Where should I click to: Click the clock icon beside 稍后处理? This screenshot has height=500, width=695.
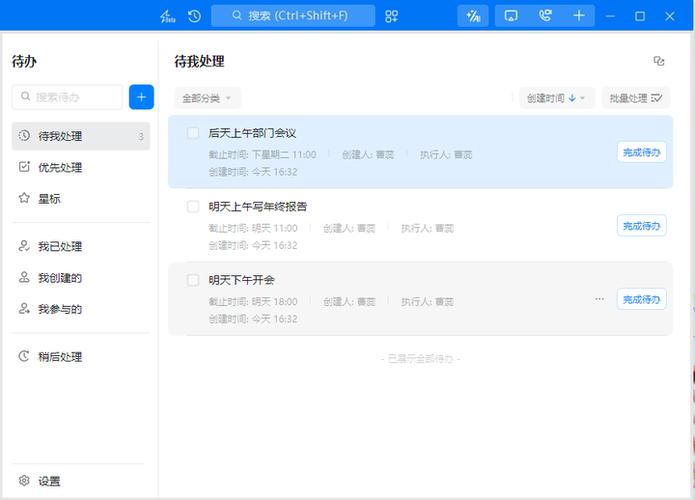pyautogui.click(x=24, y=356)
